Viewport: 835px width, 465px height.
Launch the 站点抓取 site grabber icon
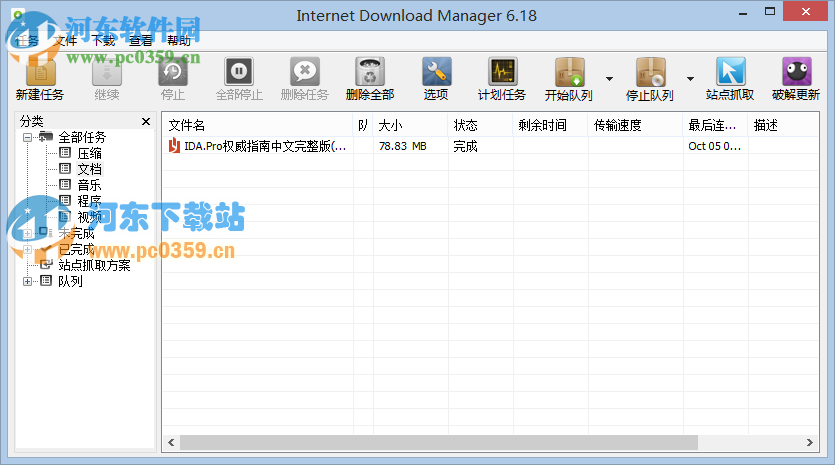(x=730, y=71)
